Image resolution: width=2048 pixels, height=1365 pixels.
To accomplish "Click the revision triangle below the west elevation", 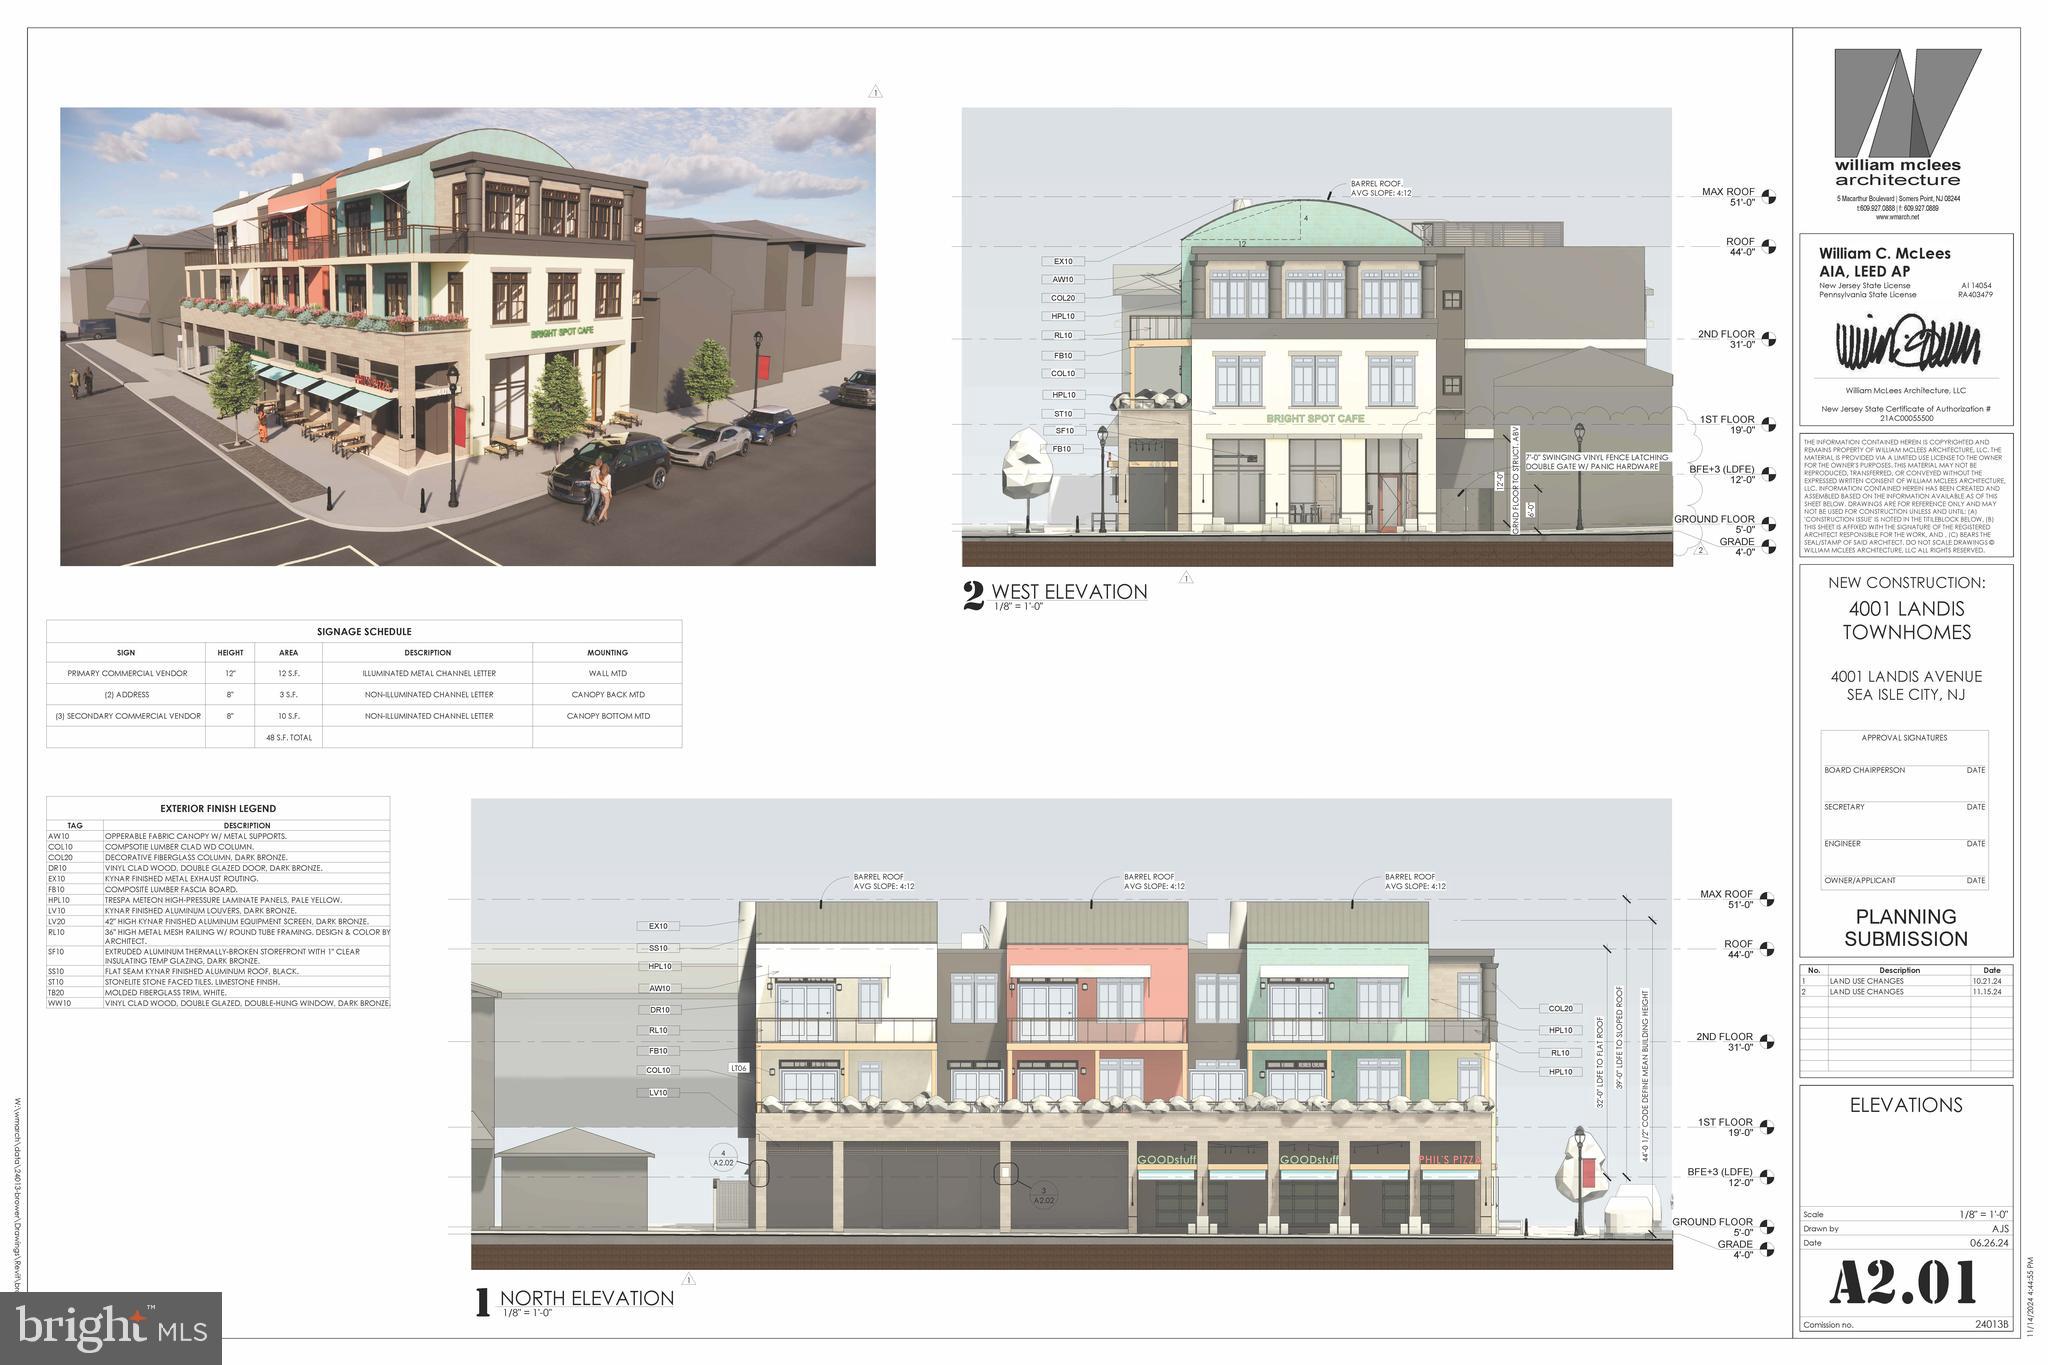I will click(1186, 578).
